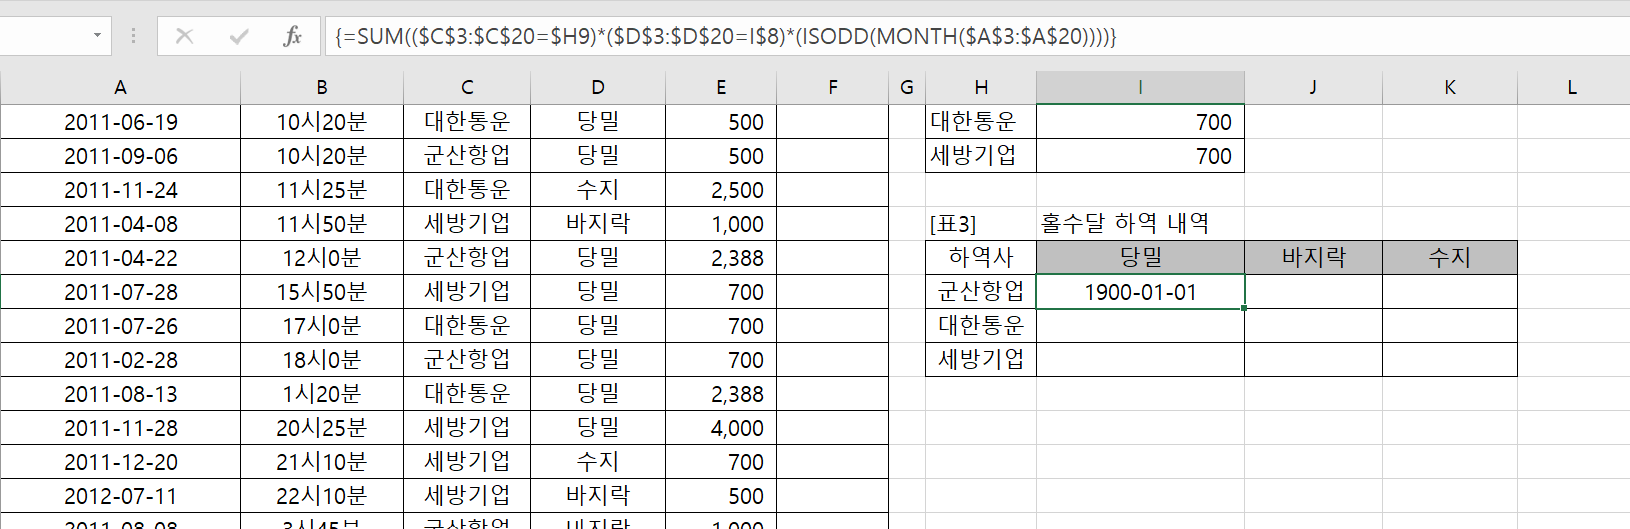Screen dimensions: 1630x529
Task: Select the column I header
Action: tap(1140, 88)
